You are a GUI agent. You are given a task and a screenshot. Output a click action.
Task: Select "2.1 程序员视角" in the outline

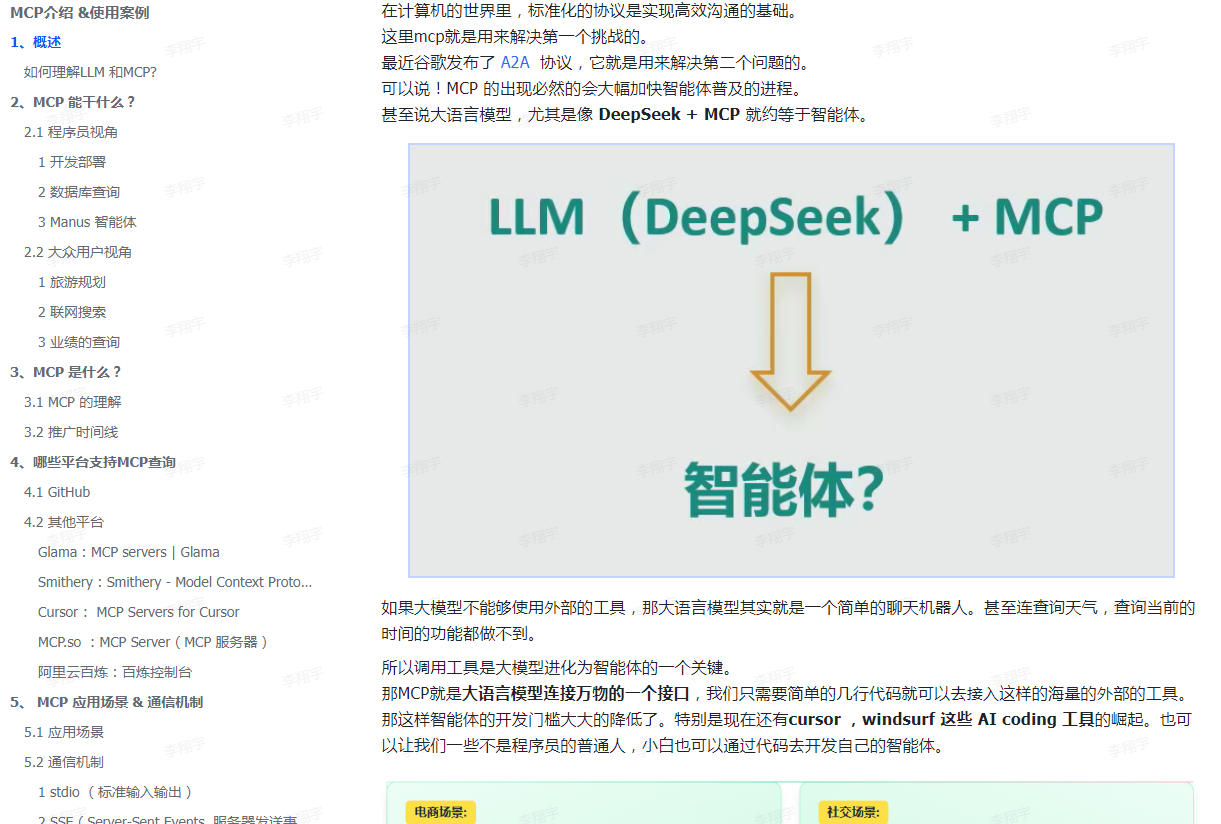point(71,132)
